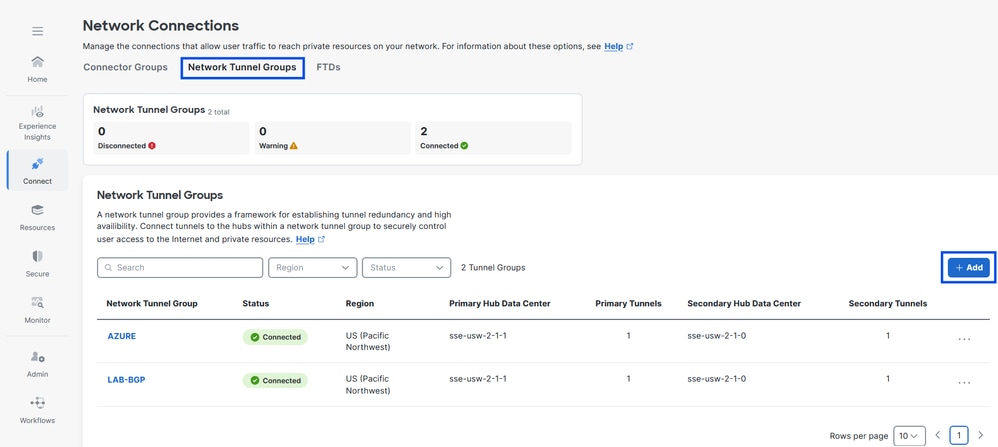Open Workflows from the sidebar
Viewport: 998px width, 447px height.
(37, 410)
